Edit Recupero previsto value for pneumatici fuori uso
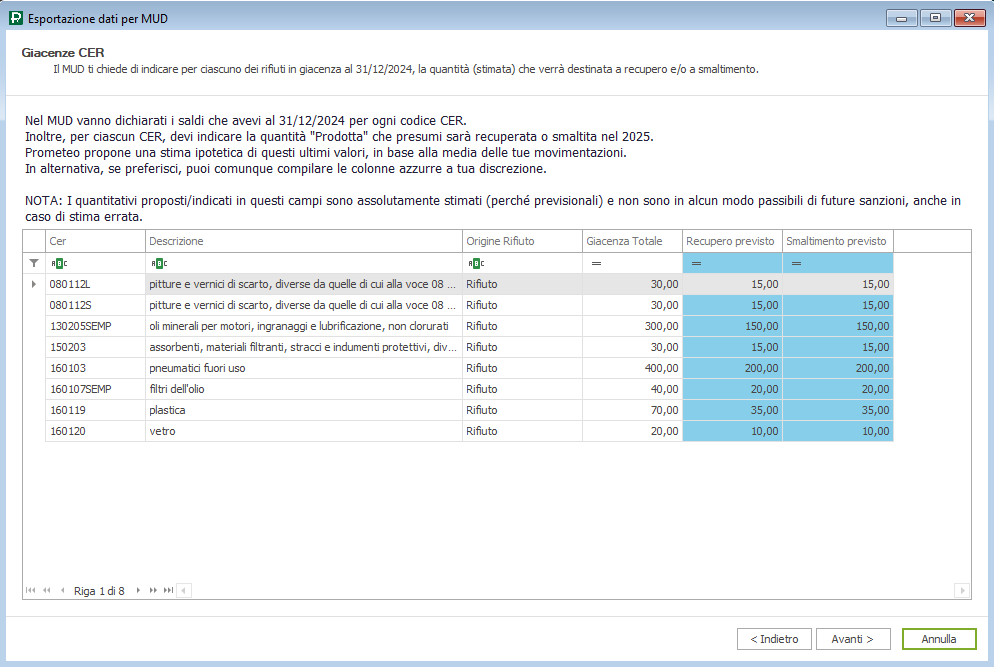 (732, 368)
